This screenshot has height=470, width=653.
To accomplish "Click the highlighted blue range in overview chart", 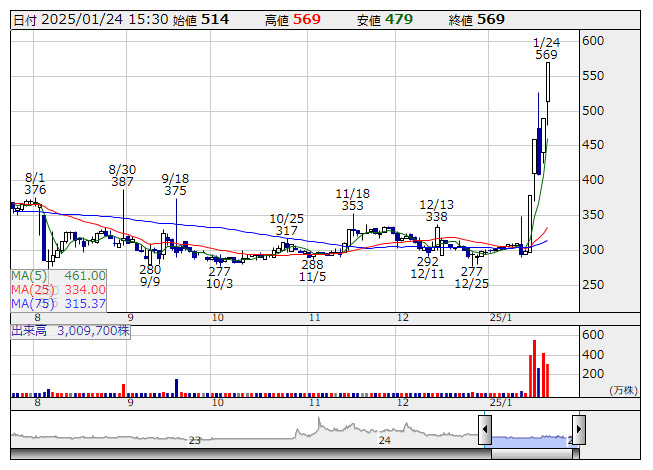I will (x=532, y=440).
